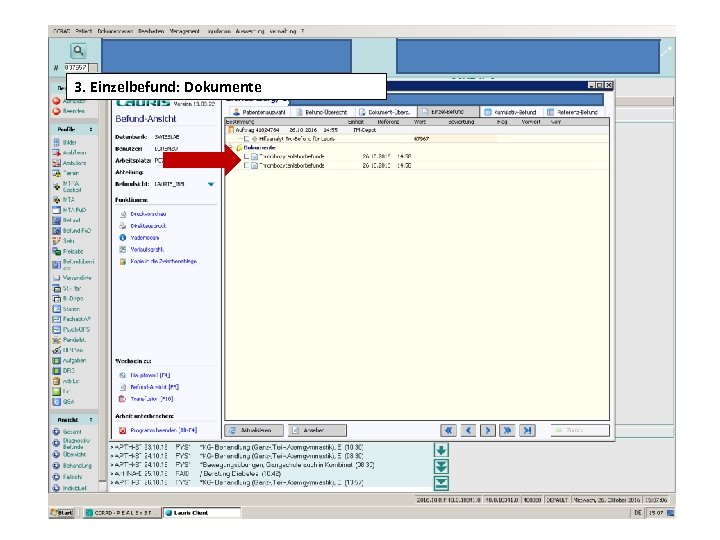The image size is (720, 540).
Task: Open the Management menu
Action: point(185,31)
